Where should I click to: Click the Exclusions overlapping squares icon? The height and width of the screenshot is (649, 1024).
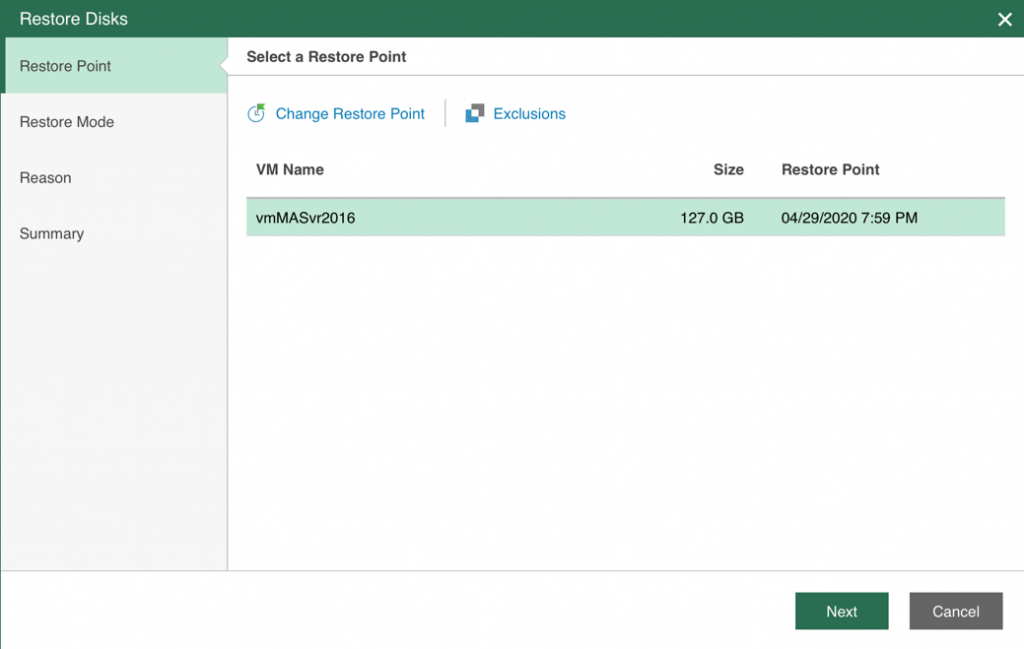coord(475,113)
